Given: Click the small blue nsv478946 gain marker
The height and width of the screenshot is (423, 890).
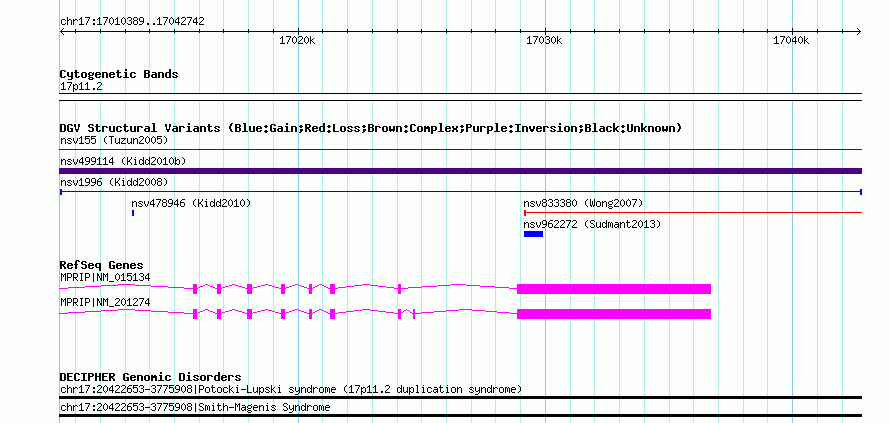Looking at the screenshot, I should [x=133, y=213].
